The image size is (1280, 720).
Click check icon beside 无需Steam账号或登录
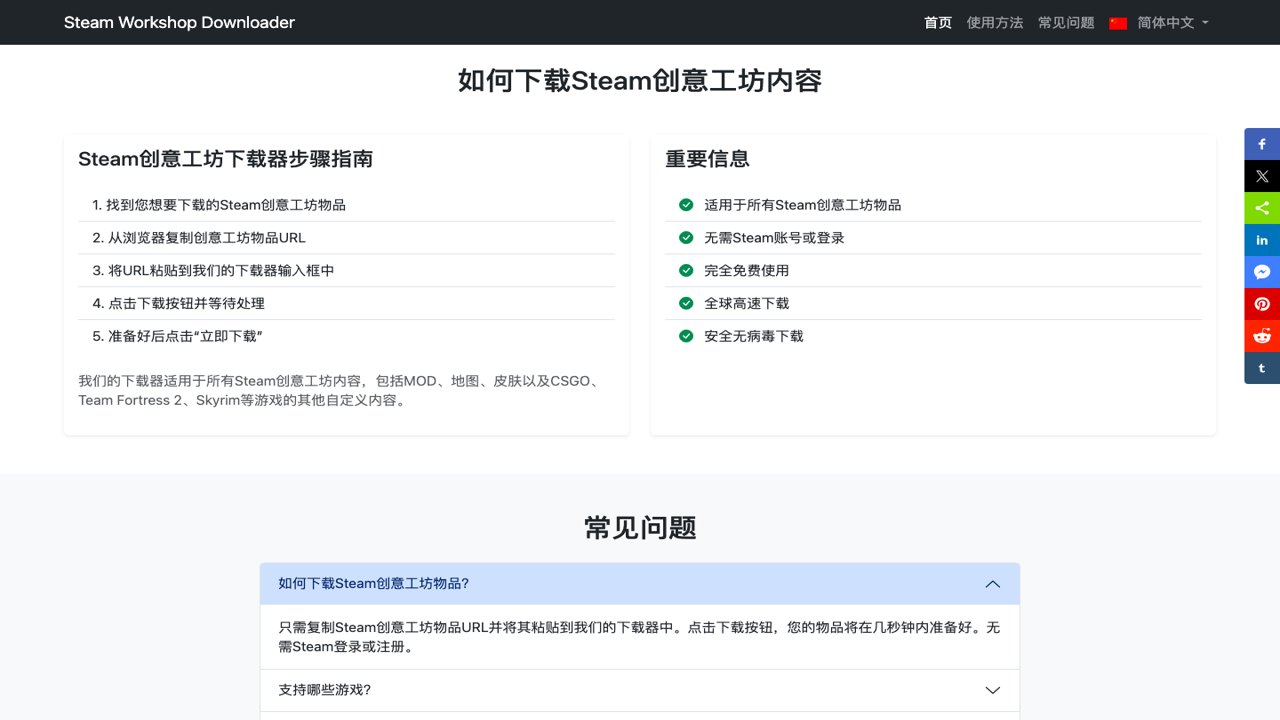pos(686,238)
